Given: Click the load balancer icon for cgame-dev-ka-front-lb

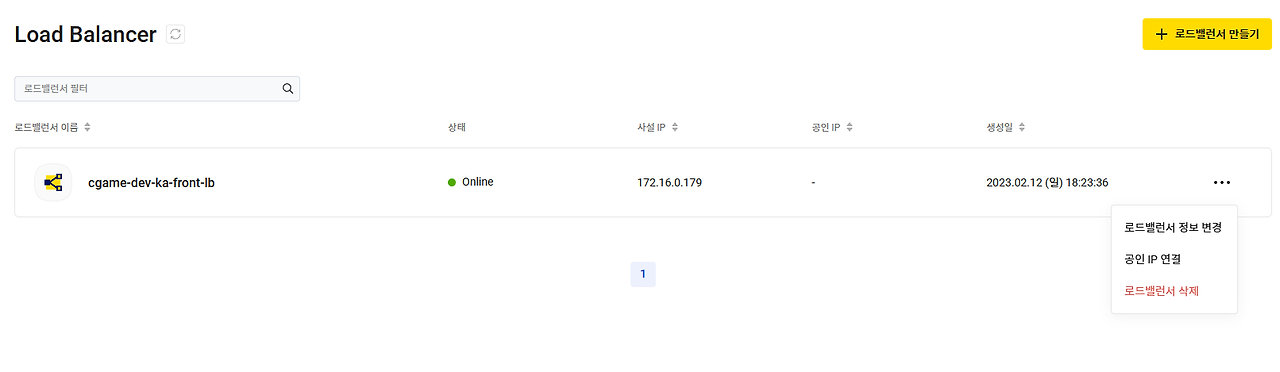Looking at the screenshot, I should [x=53, y=182].
